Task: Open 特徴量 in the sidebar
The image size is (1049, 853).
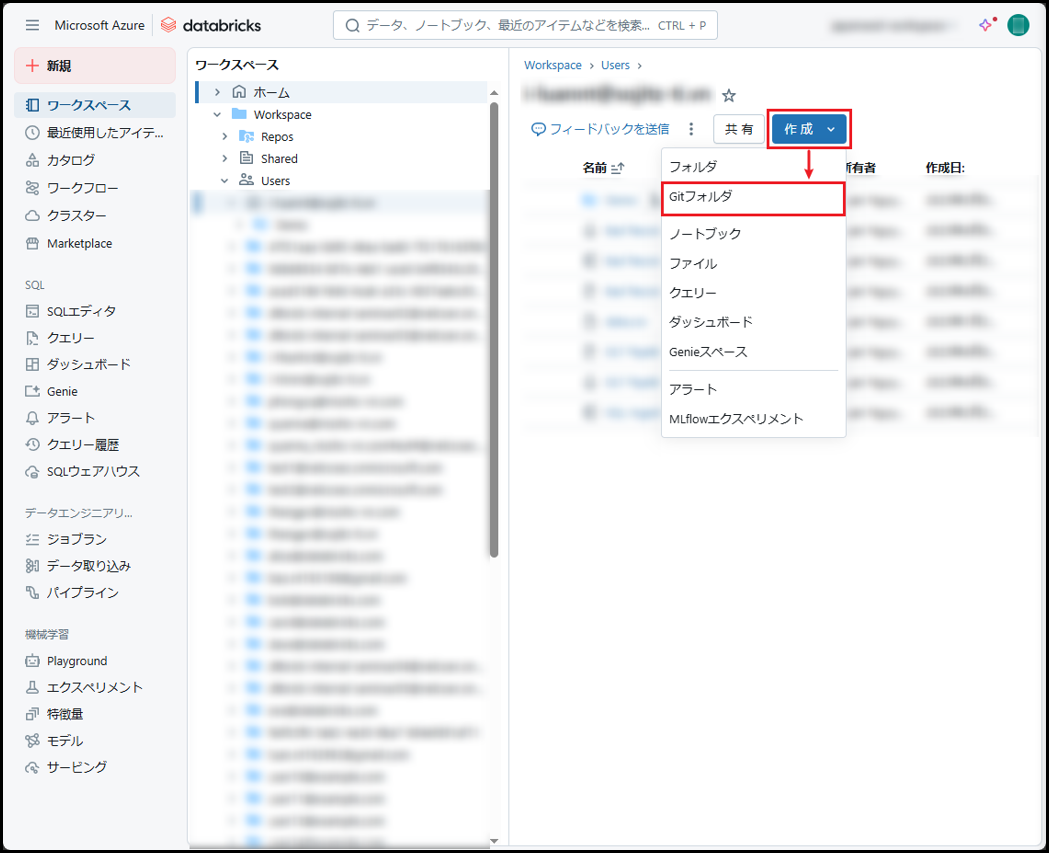Action: 95,715
